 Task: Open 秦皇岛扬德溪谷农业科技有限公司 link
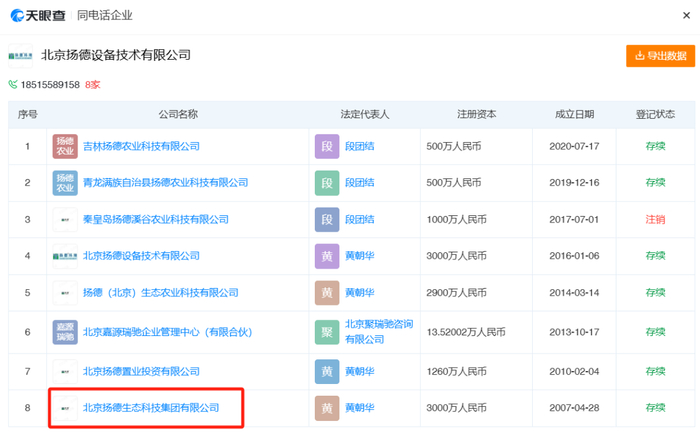pyautogui.click(x=156, y=220)
